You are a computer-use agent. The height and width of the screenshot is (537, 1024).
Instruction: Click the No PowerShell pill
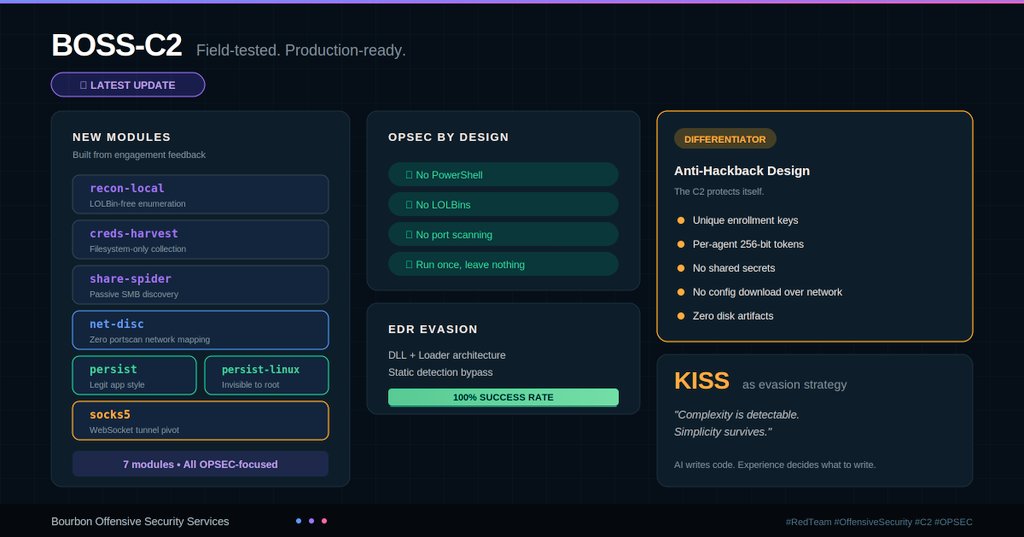[503, 174]
